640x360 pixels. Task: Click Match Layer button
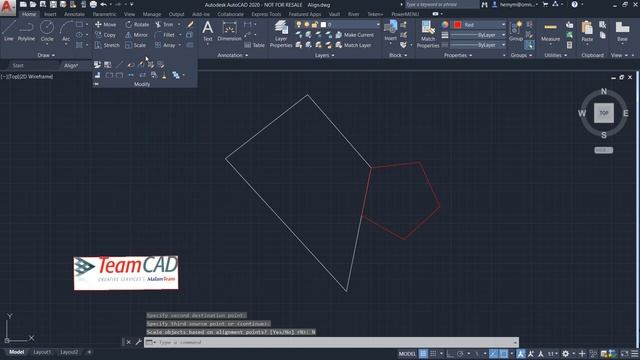pos(353,45)
